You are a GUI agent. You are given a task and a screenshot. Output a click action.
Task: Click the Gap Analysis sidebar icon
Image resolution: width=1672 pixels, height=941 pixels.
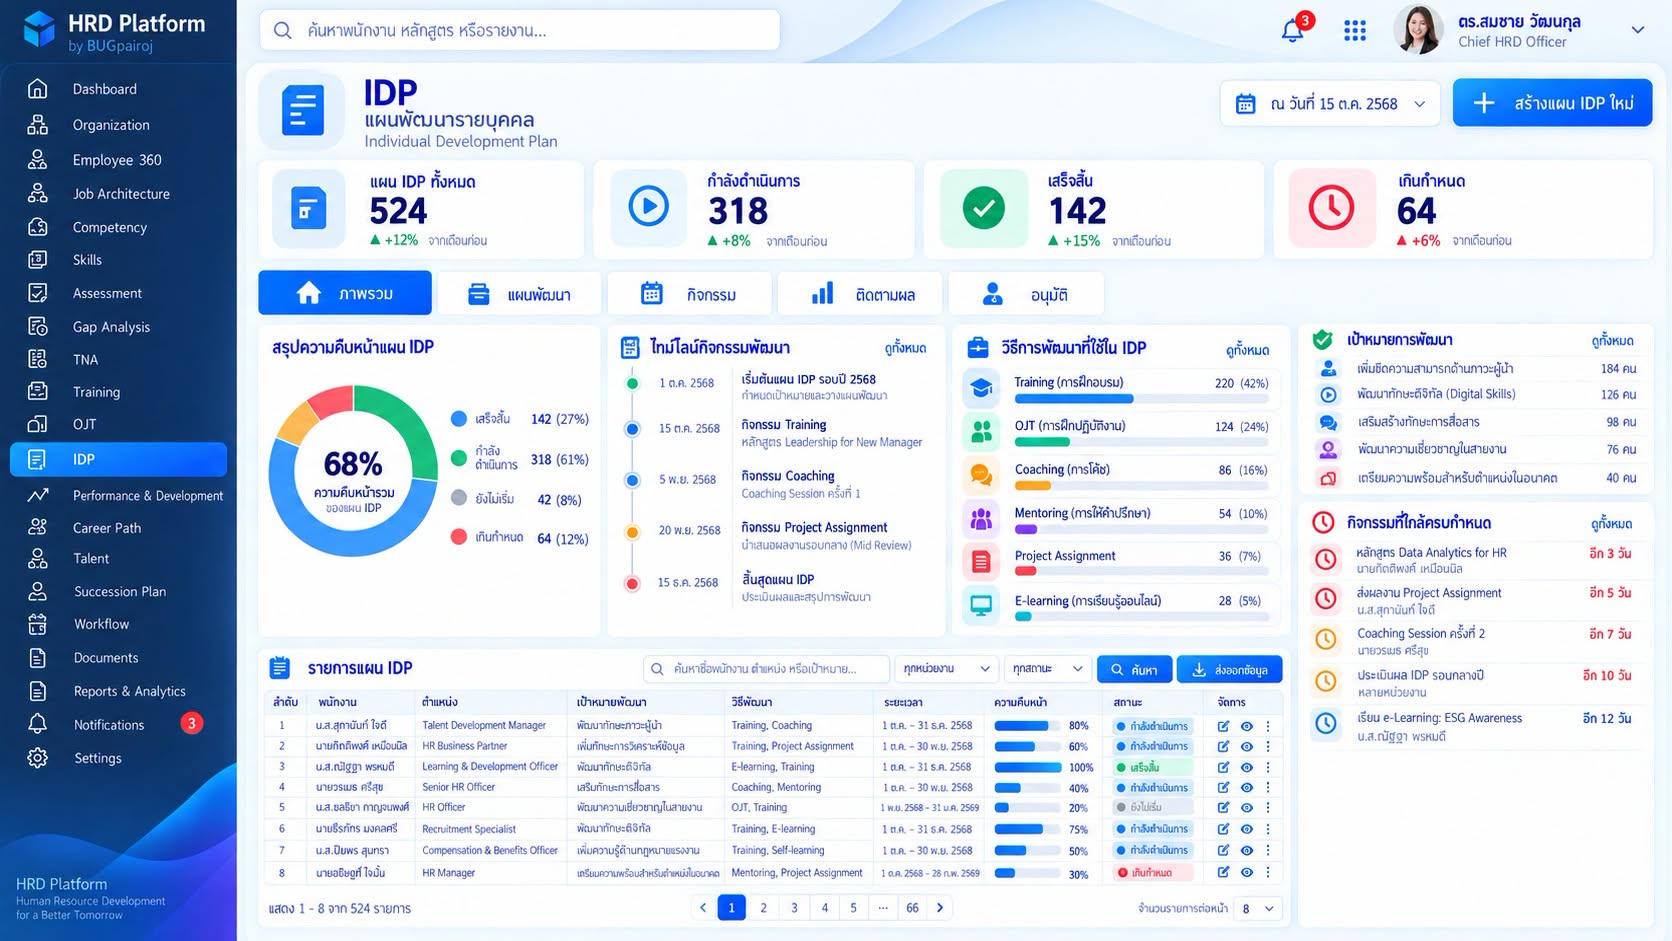[x=37, y=327]
